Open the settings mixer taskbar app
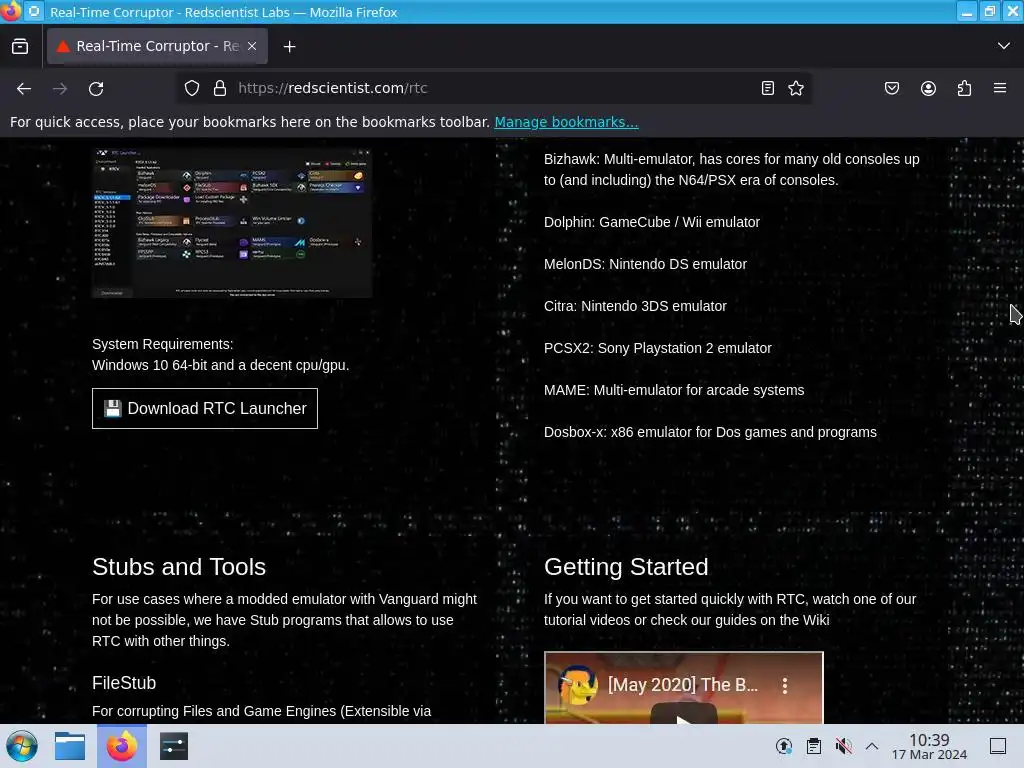Image resolution: width=1024 pixels, height=768 pixels. (x=174, y=746)
